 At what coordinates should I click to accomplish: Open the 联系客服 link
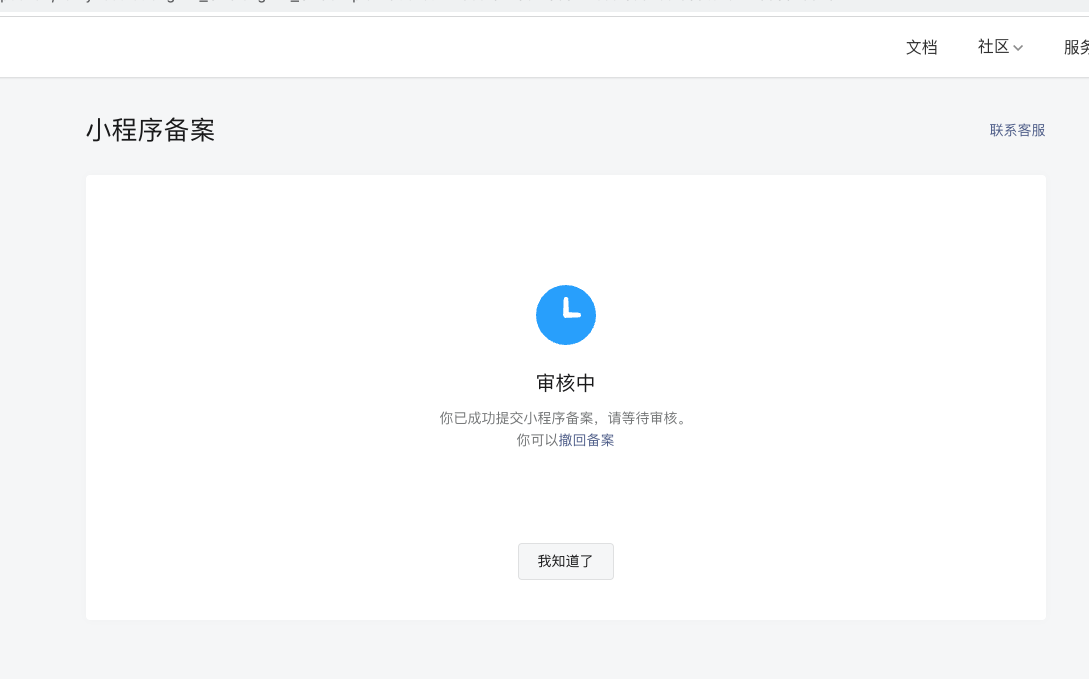coord(1017,130)
